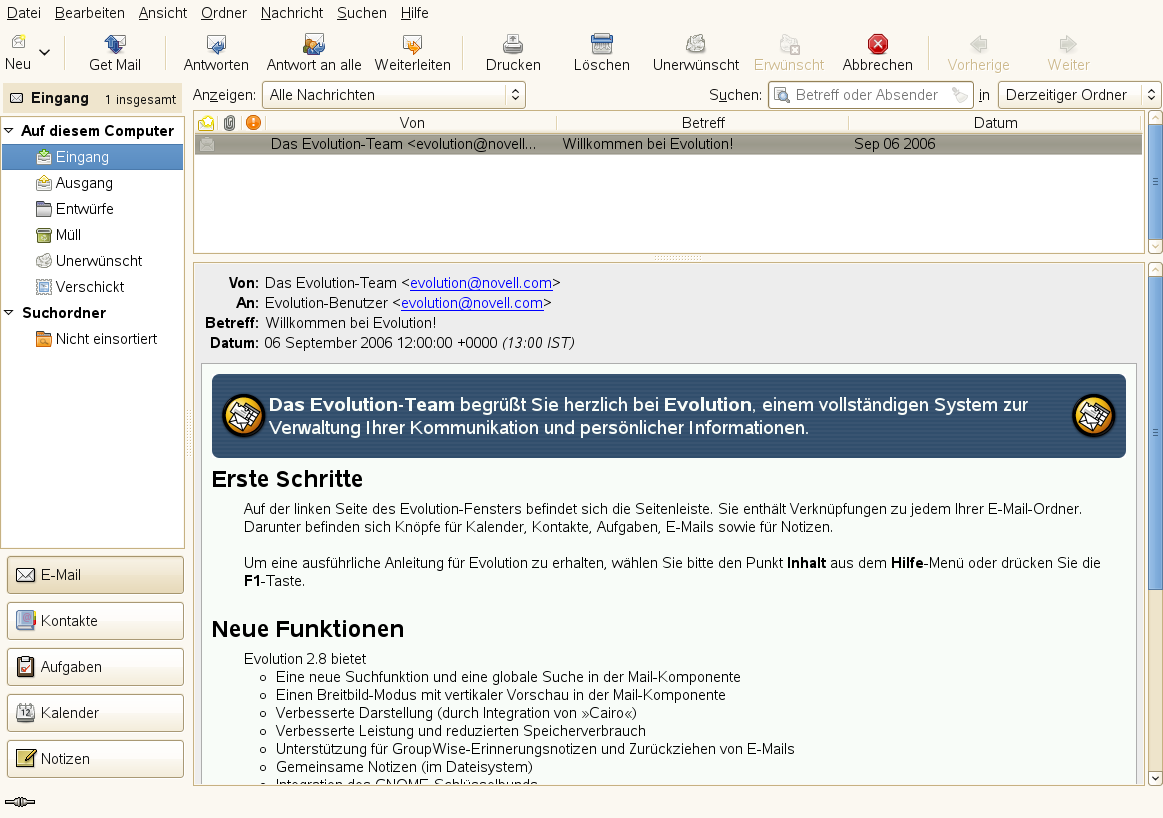Open the Ansicht menu
Image resolution: width=1163 pixels, height=818 pixels.
[162, 13]
